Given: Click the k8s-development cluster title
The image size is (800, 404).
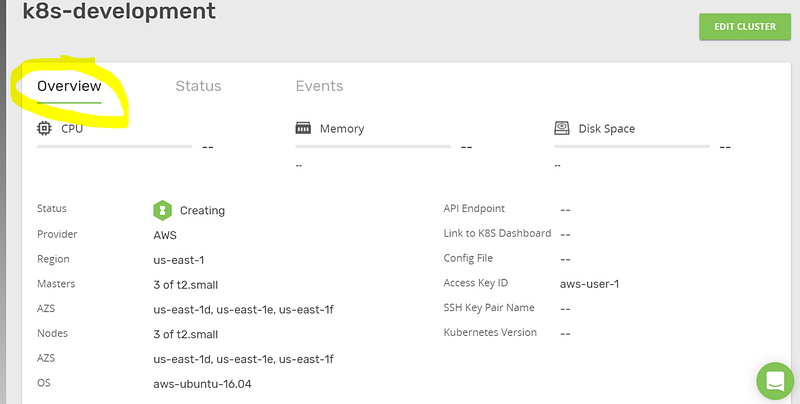Looking at the screenshot, I should [119, 12].
